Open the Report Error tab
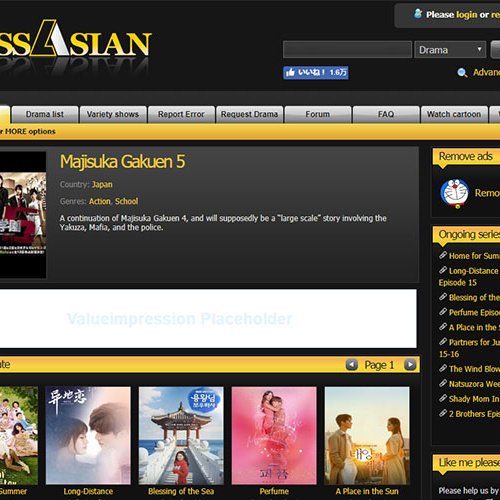Screen dimensions: 500x500 pyautogui.click(x=181, y=114)
